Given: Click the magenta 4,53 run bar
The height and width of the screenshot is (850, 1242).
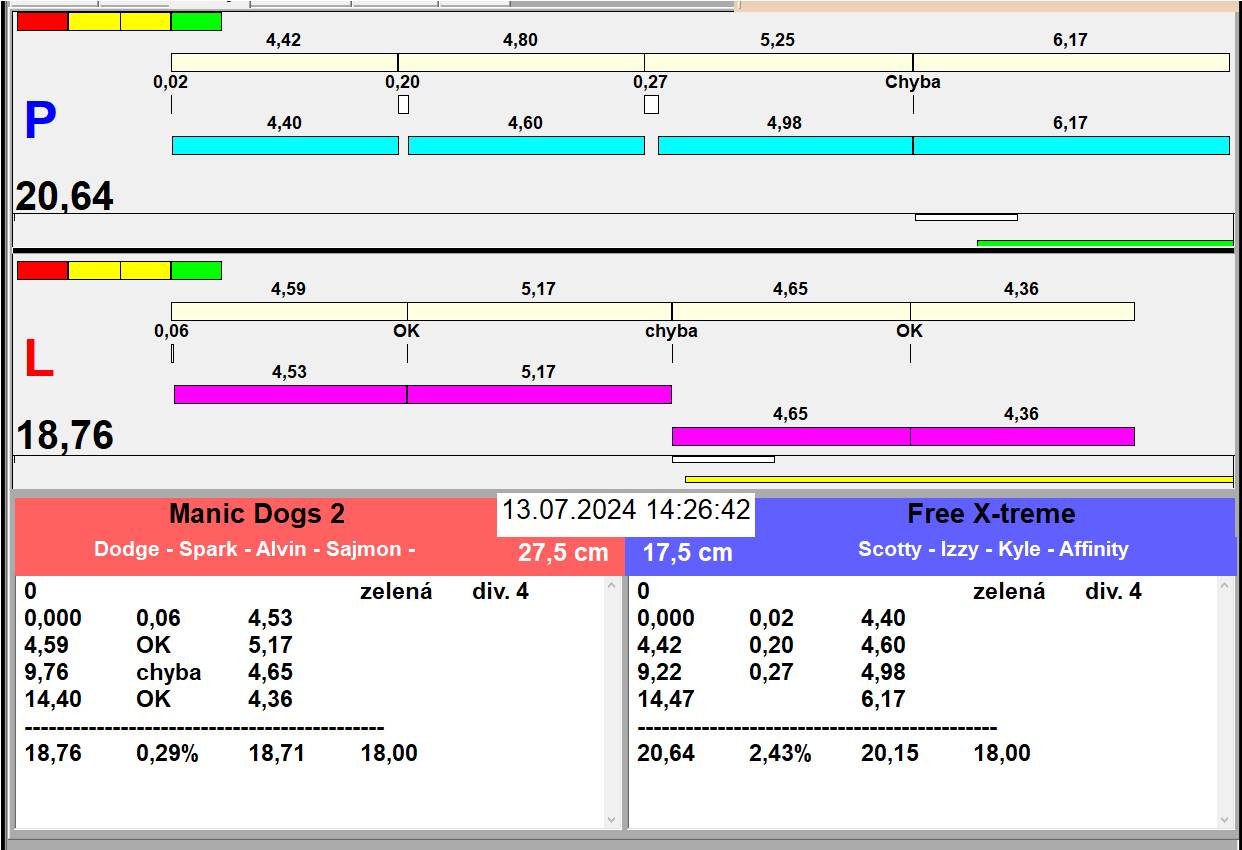Looking at the screenshot, I should (290, 394).
